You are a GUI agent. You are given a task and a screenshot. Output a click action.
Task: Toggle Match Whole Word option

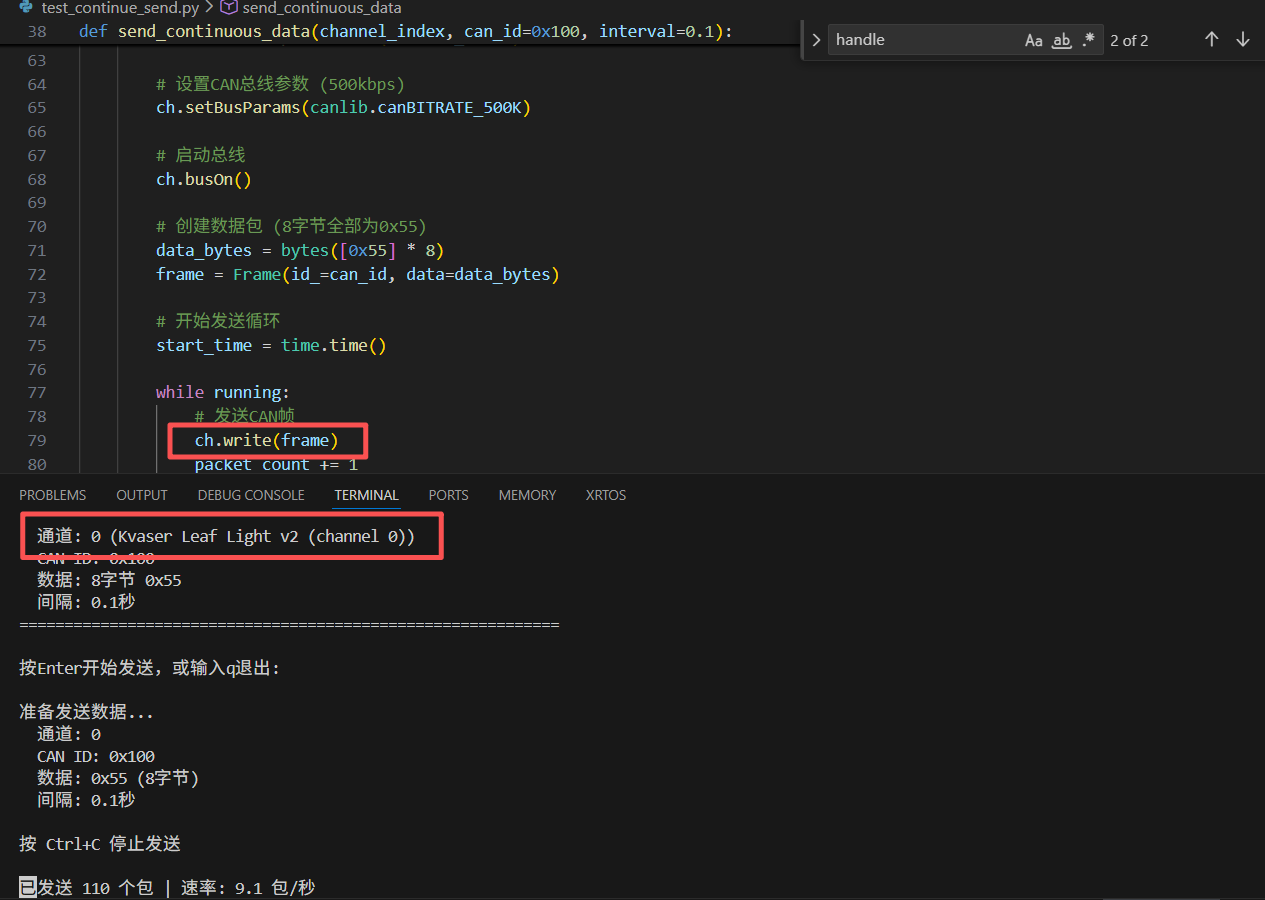coord(1062,40)
